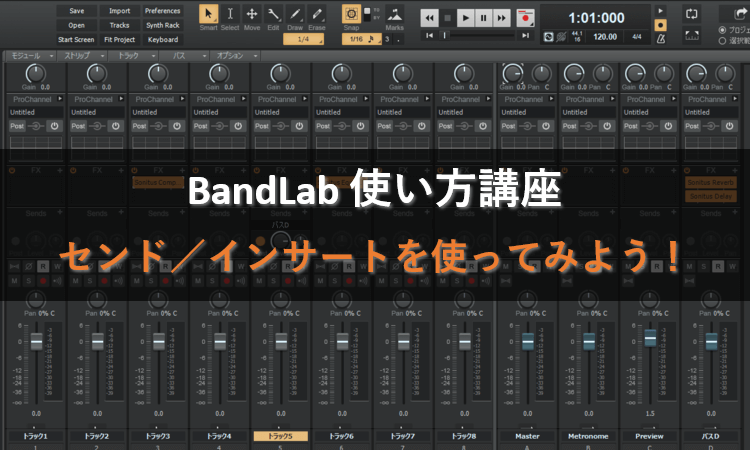Screen dimensions: 750x450
Task: Toggle ProChannel power on バスD strip
Action: click(x=729, y=126)
